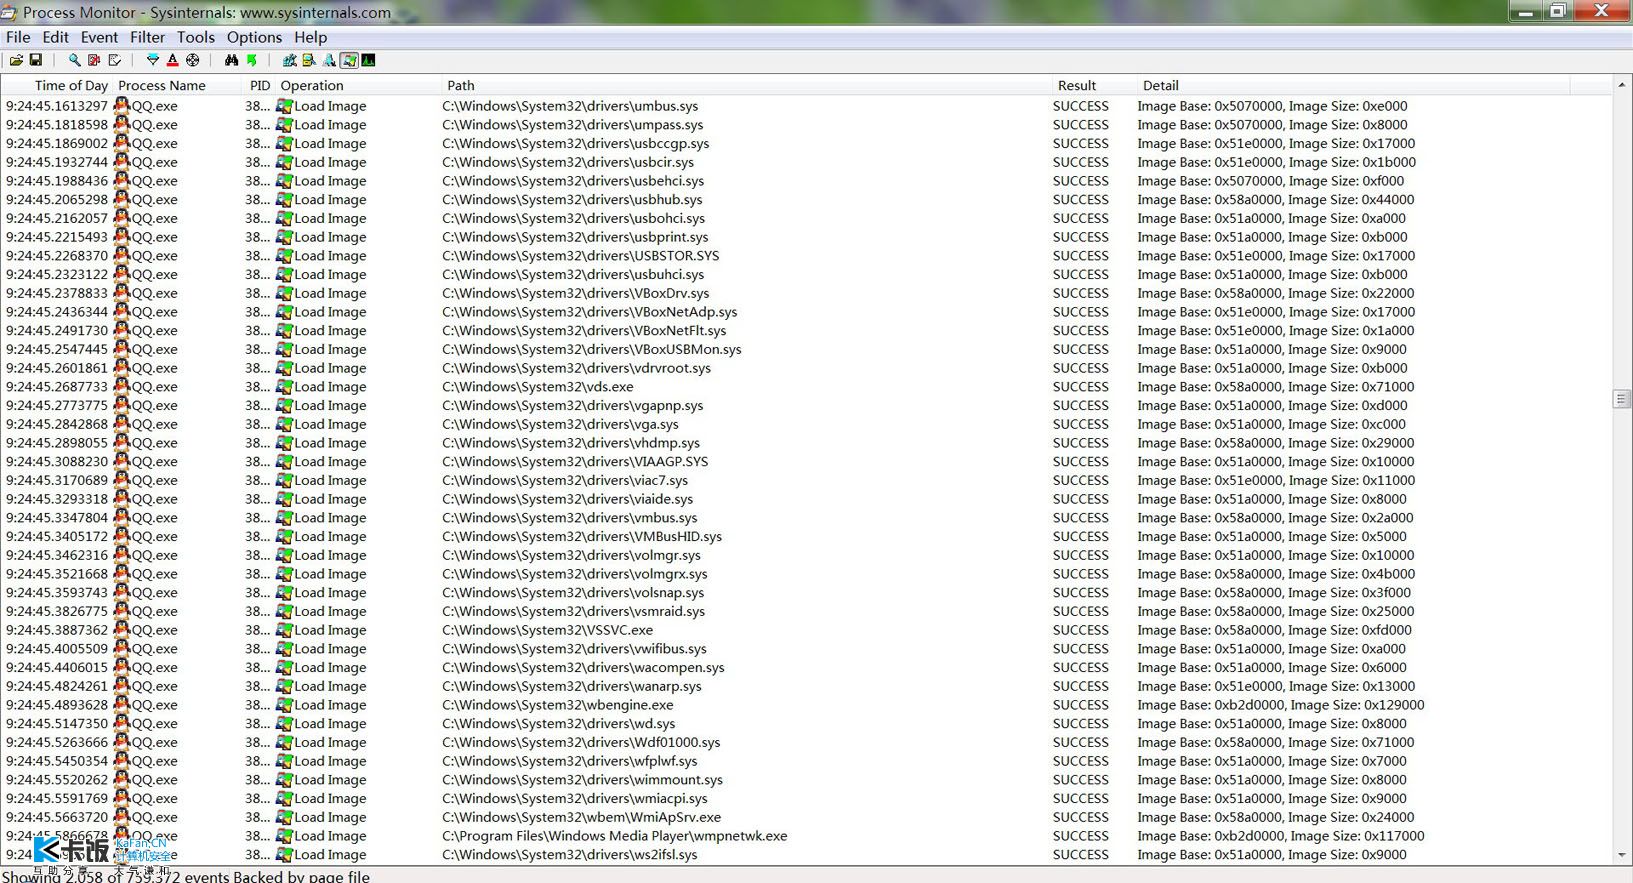Open the Filter funnel icon

(x=153, y=60)
